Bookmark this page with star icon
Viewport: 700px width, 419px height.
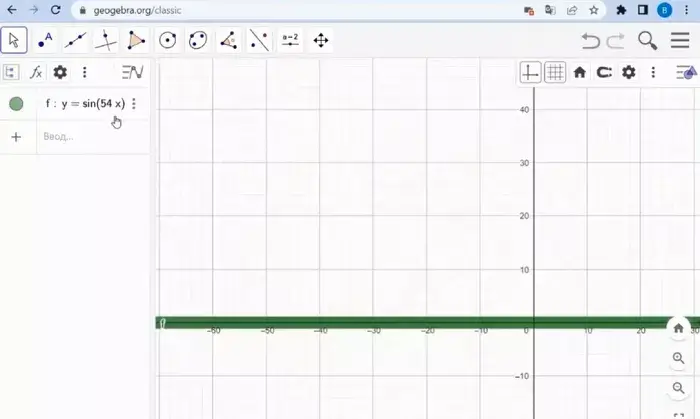(x=593, y=10)
